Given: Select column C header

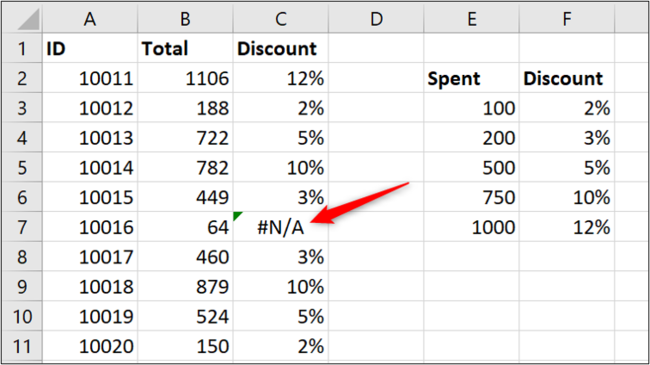Looking at the screenshot, I should point(281,19).
